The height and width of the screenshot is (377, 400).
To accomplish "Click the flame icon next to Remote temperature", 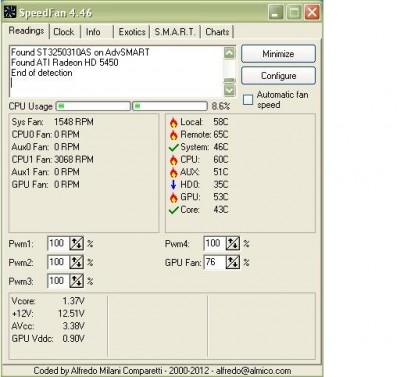I will click(173, 135).
